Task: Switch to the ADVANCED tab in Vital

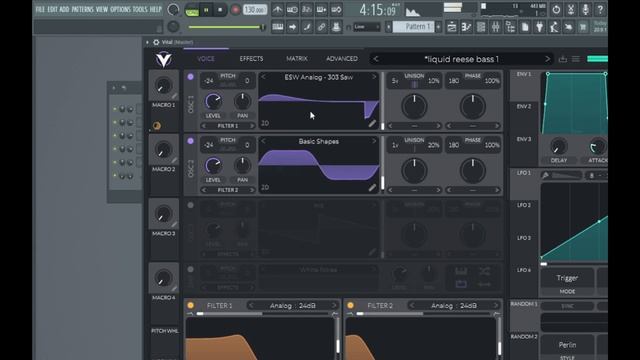Action: 342,59
